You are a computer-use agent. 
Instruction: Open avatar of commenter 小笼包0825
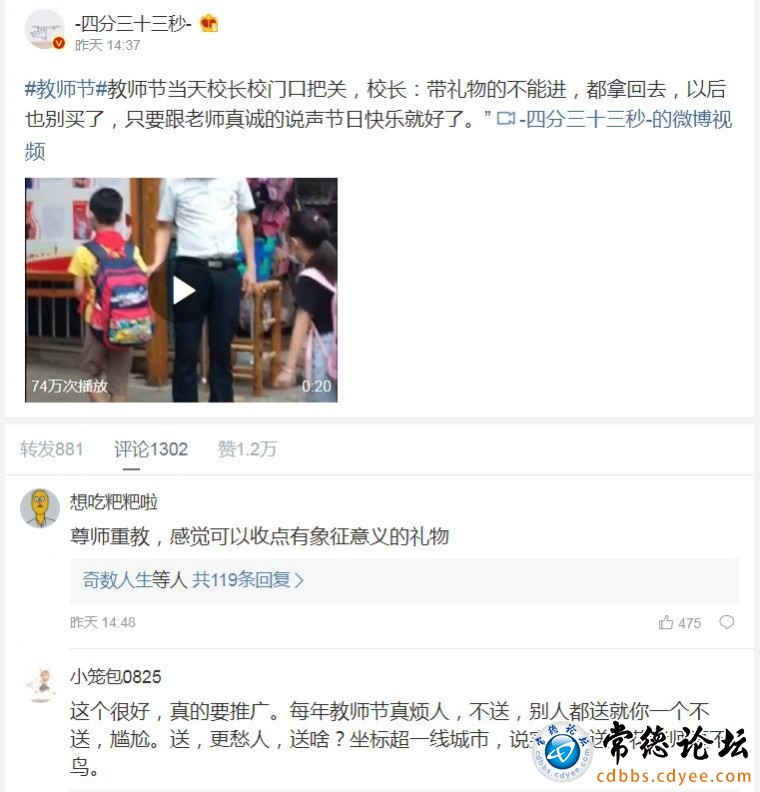[x=40, y=683]
